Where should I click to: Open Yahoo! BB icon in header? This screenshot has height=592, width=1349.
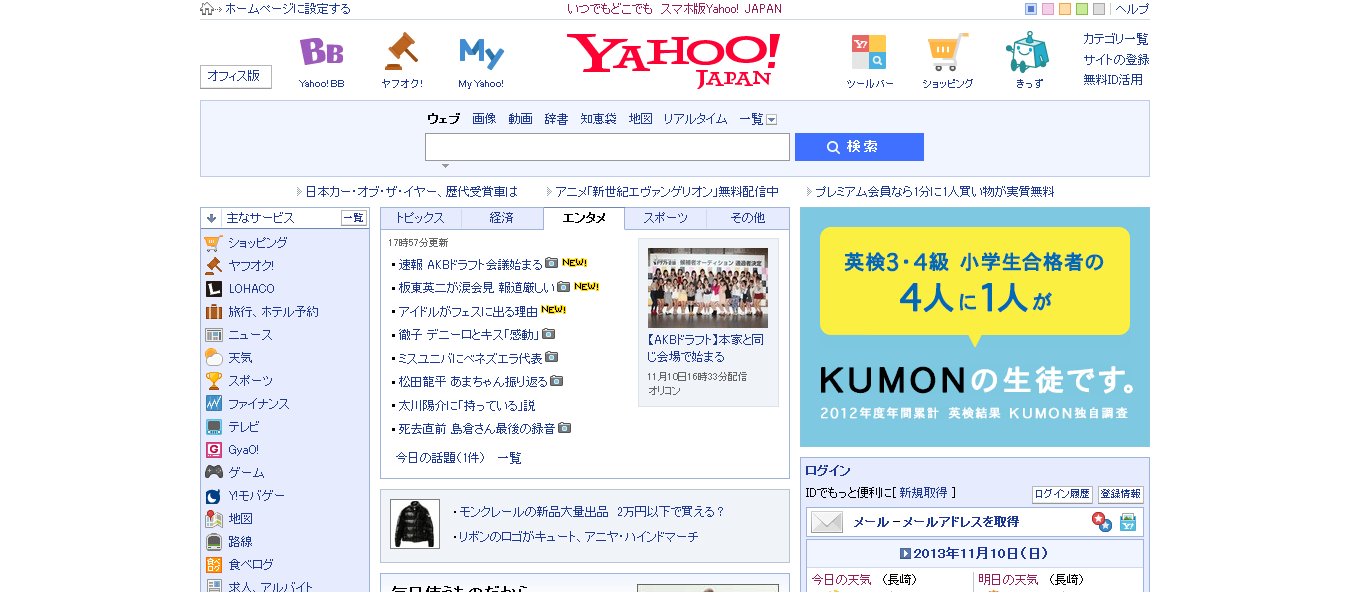coord(321,52)
